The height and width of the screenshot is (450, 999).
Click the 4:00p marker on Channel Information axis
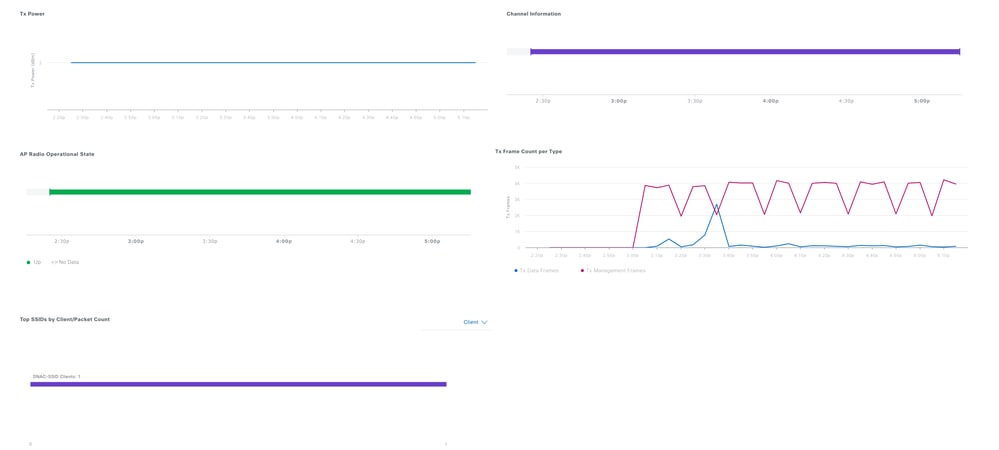coord(770,101)
